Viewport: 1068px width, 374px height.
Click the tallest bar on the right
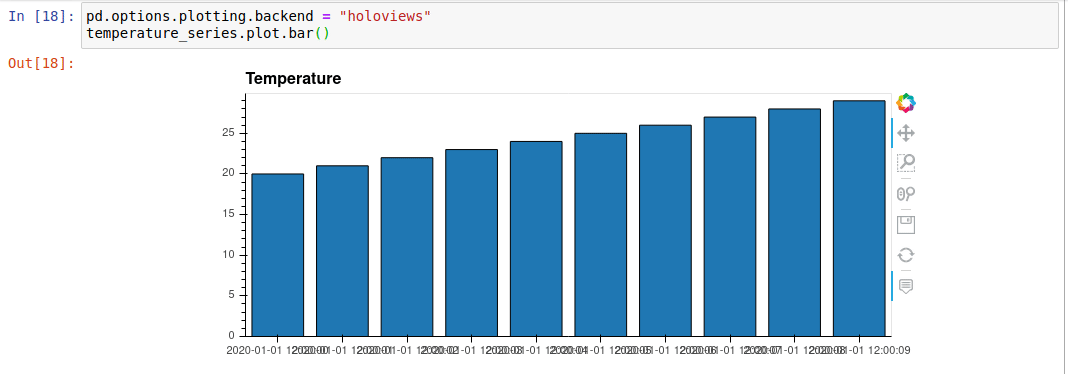859,218
